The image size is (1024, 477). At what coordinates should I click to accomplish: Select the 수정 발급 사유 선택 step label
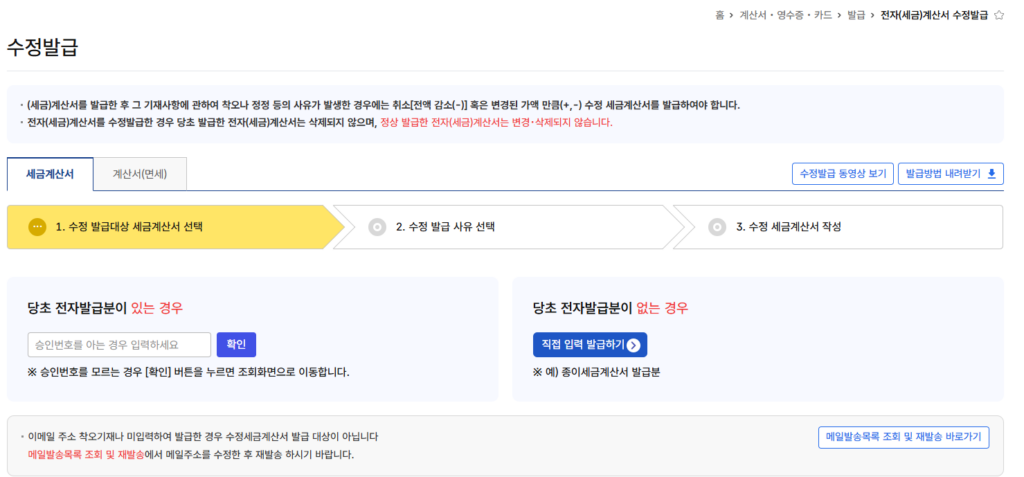445,227
